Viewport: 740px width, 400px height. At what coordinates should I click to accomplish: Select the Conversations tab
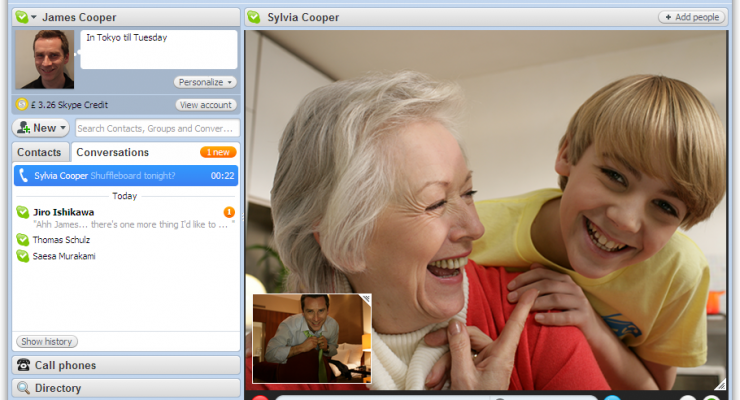[112, 153]
